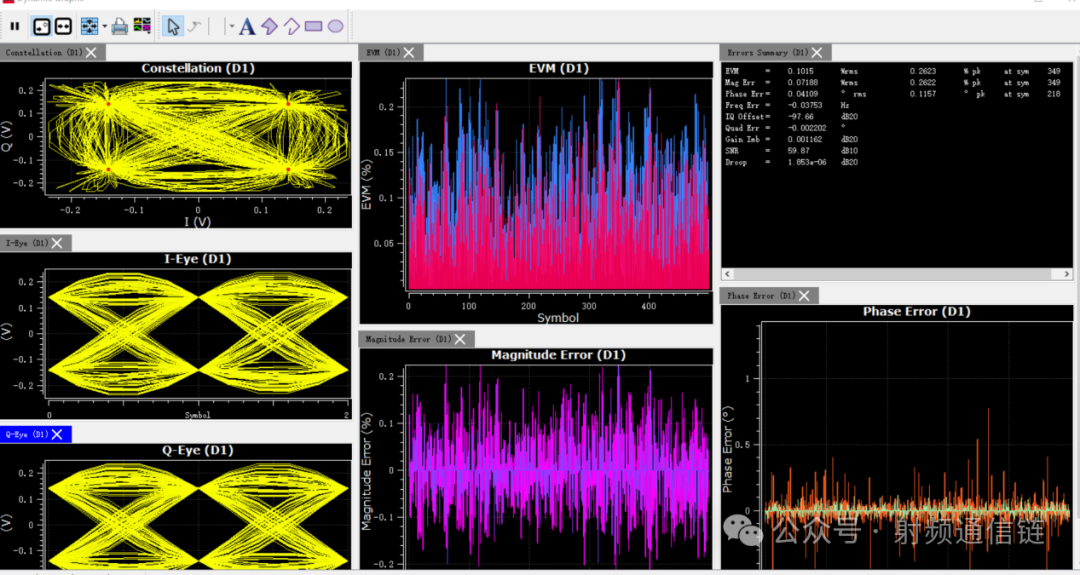Click the 'Symbol' axis label on EVM graph
The image size is (1080, 575).
558,317
